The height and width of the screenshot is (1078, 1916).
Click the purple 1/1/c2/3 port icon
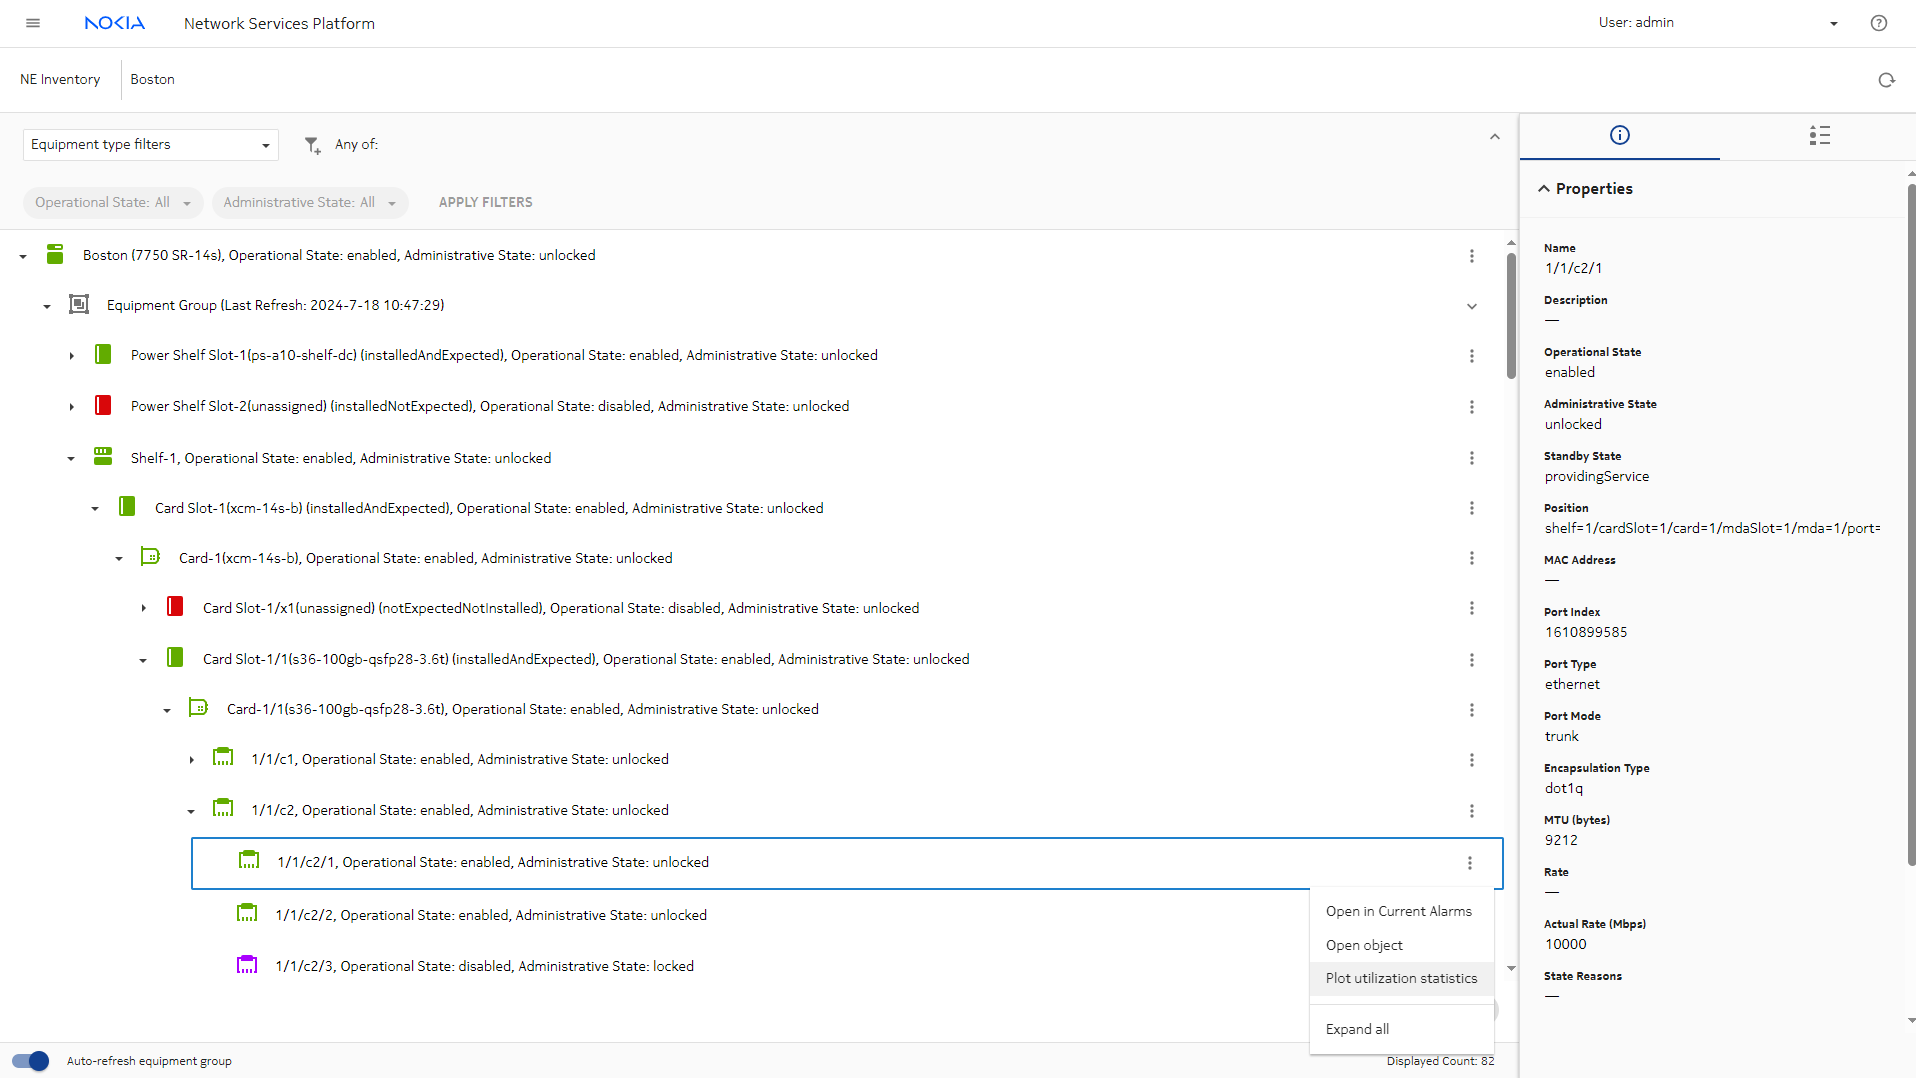click(x=247, y=966)
